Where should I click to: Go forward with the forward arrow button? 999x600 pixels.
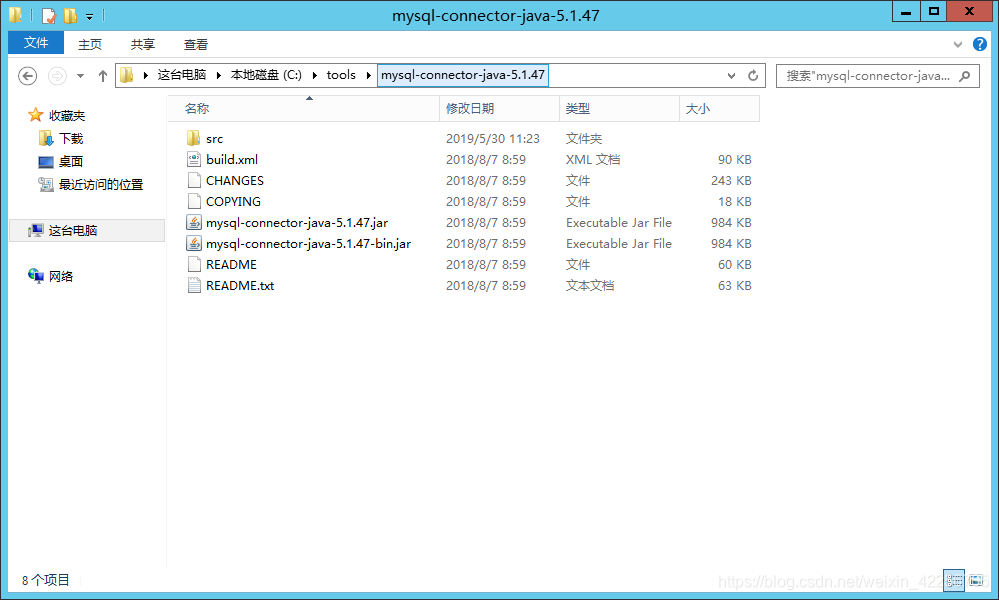(57, 76)
